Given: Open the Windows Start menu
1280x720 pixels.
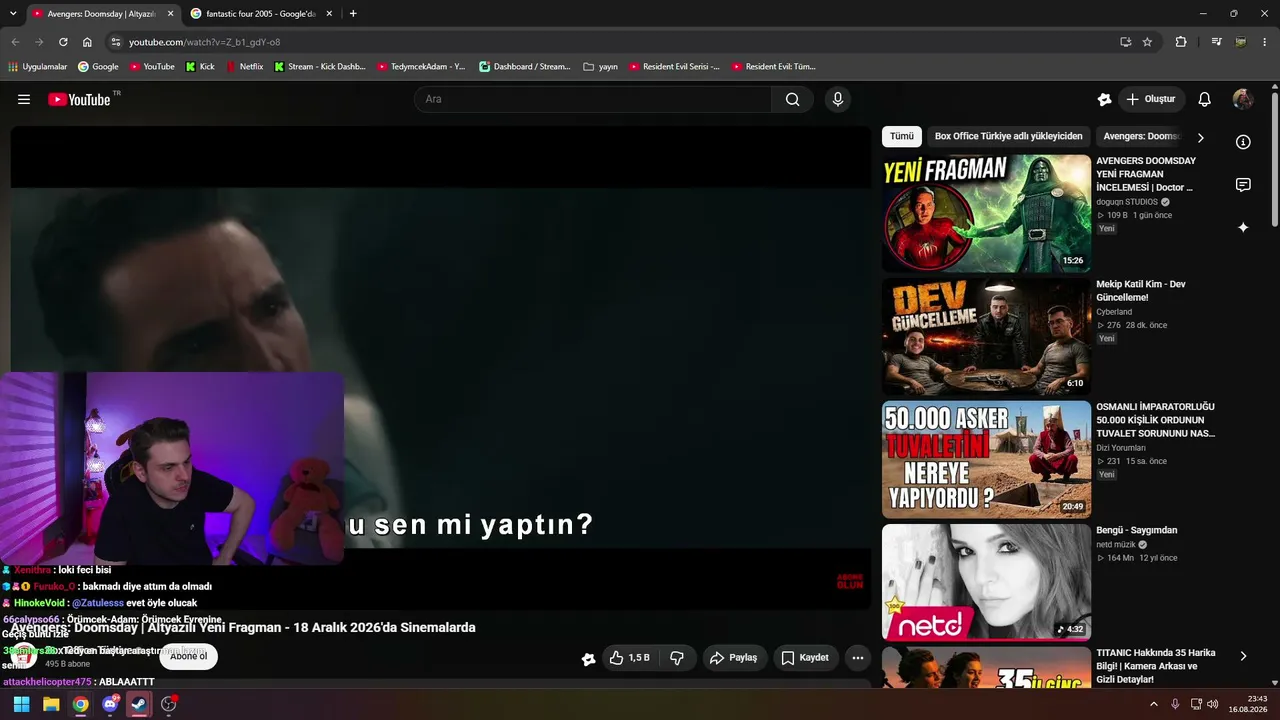Looking at the screenshot, I should pos(21,704).
